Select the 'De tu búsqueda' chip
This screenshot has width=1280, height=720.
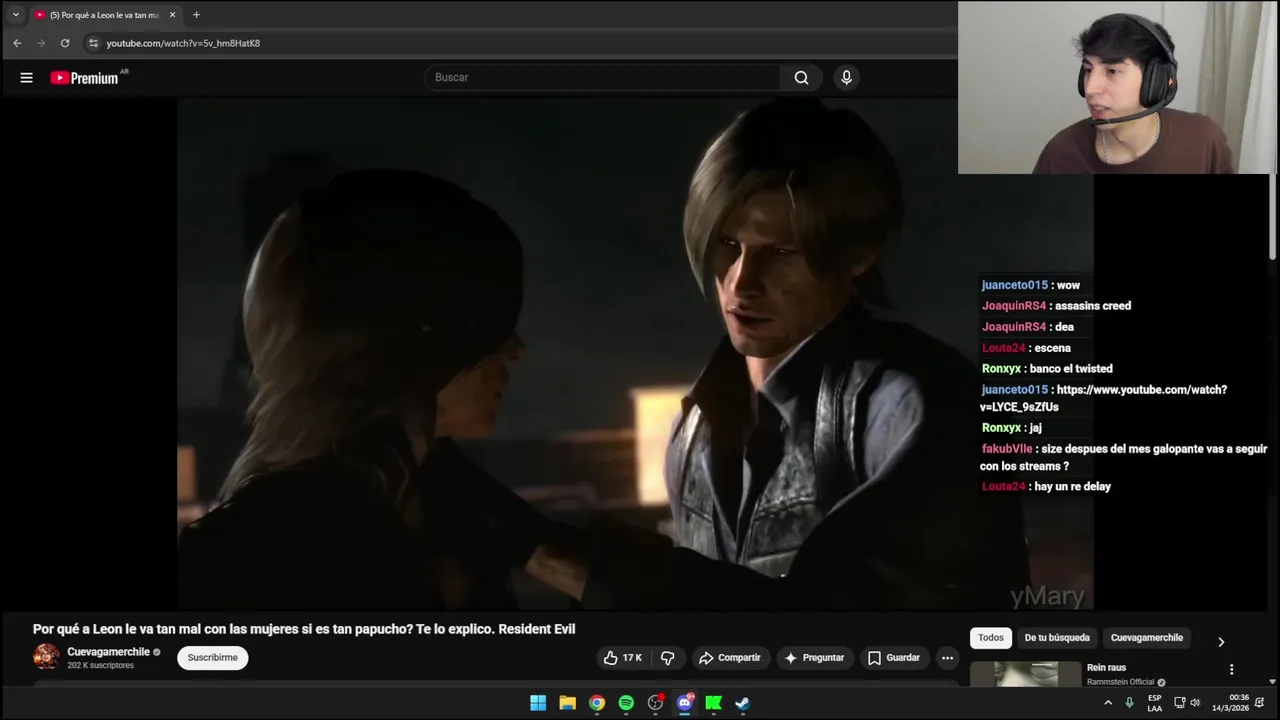(1057, 637)
